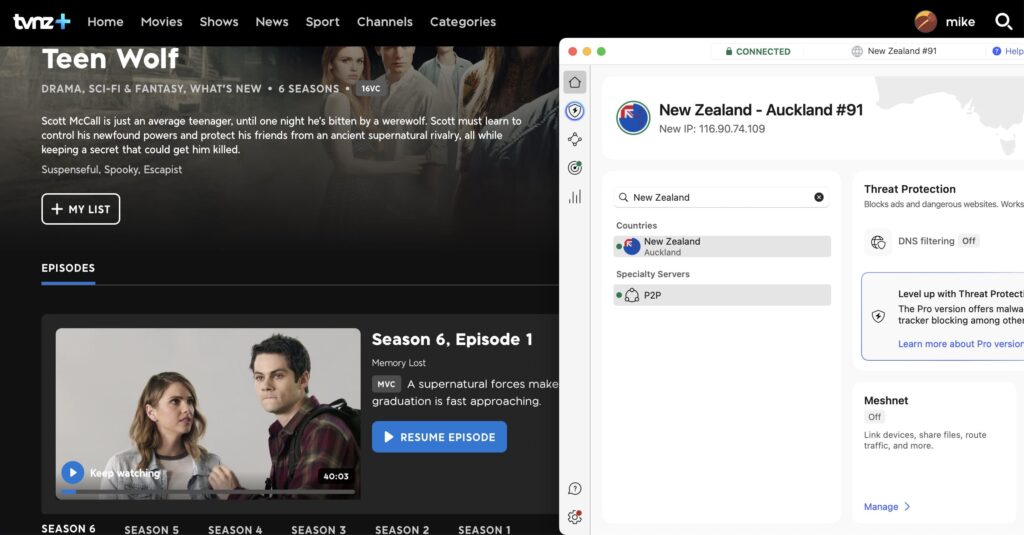Viewport: 1024px width, 535px height.
Task: Select the P2P specialty server row
Action: coord(722,295)
